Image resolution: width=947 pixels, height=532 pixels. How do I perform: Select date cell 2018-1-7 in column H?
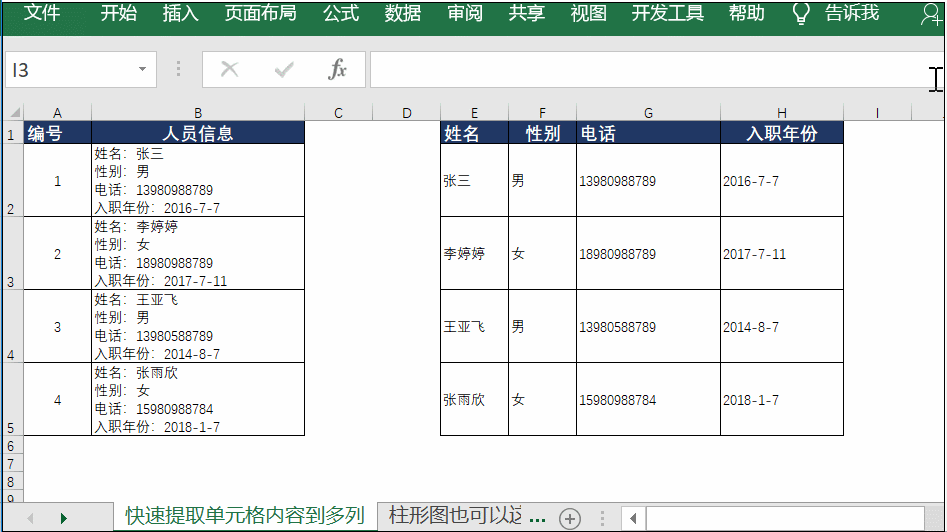pos(782,400)
